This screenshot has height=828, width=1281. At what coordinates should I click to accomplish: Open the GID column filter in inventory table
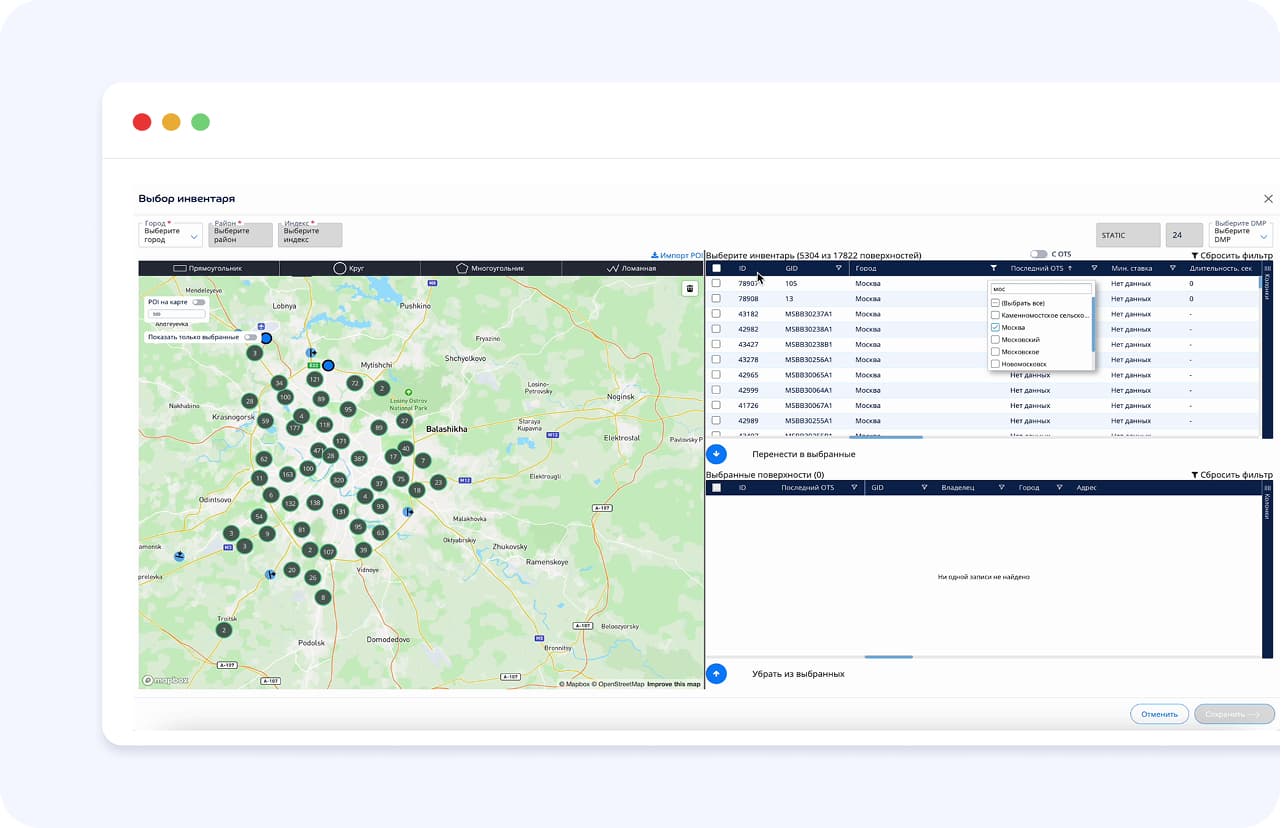click(838, 268)
